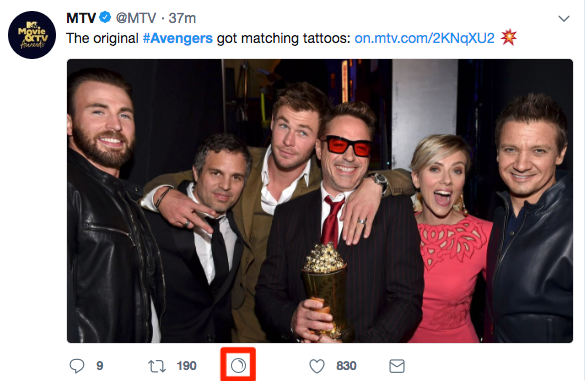The width and height of the screenshot is (585, 381).
Task: Open the attached group photo
Action: coord(320,201)
